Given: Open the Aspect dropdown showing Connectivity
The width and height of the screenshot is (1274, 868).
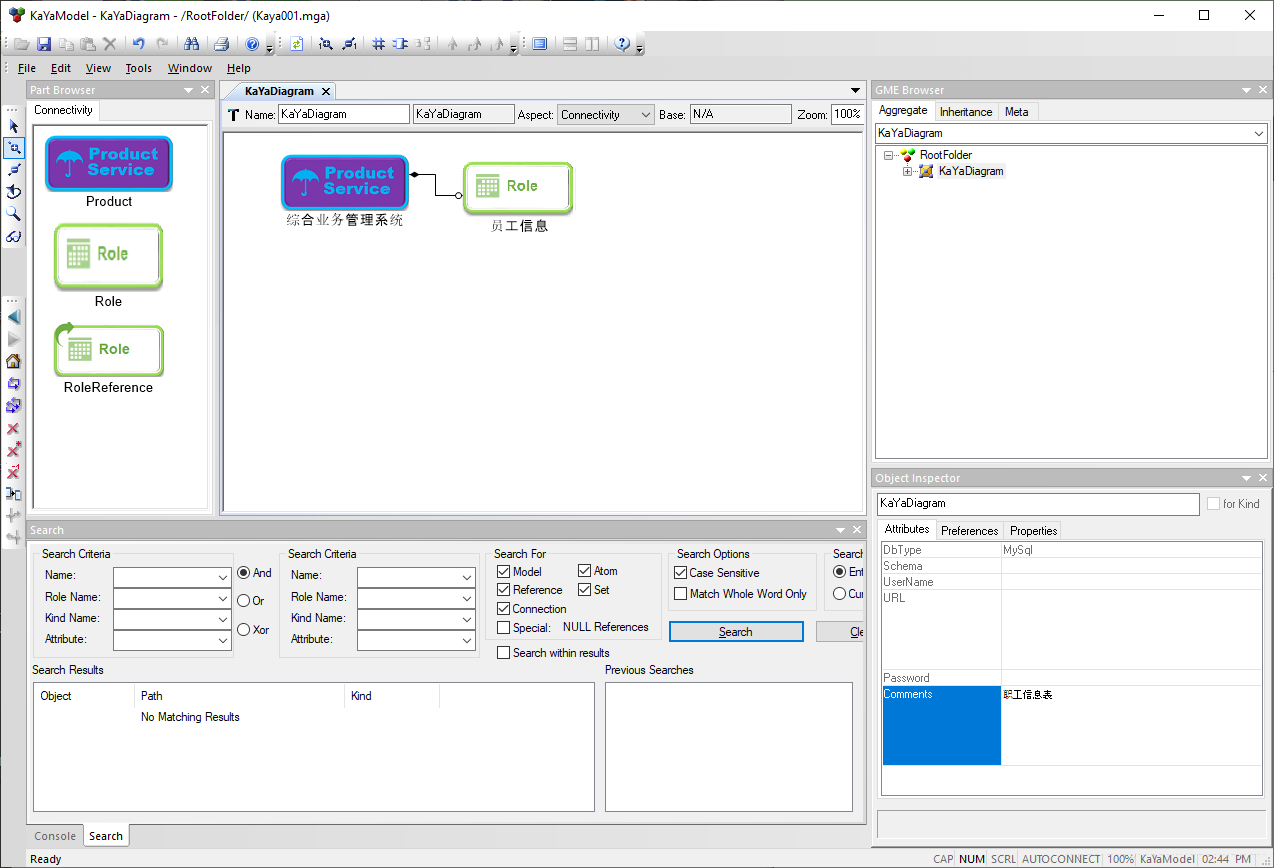Looking at the screenshot, I should (x=605, y=115).
